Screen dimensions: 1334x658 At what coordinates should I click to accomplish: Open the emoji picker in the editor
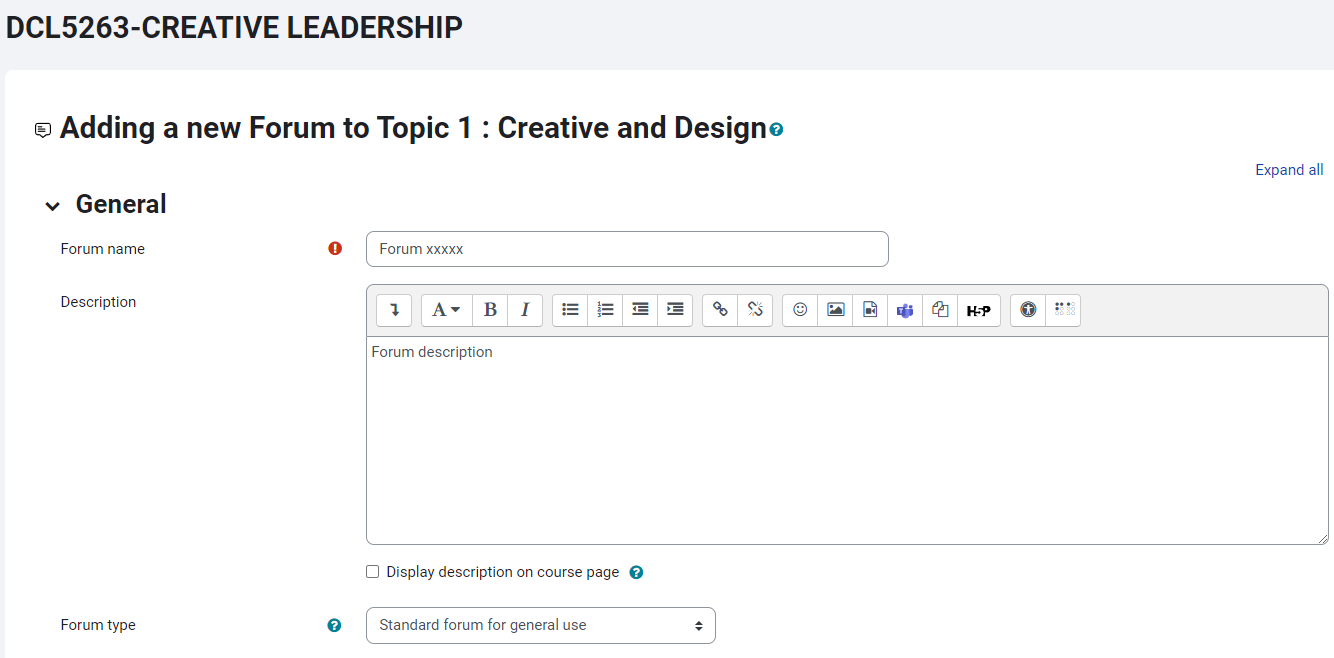click(800, 310)
